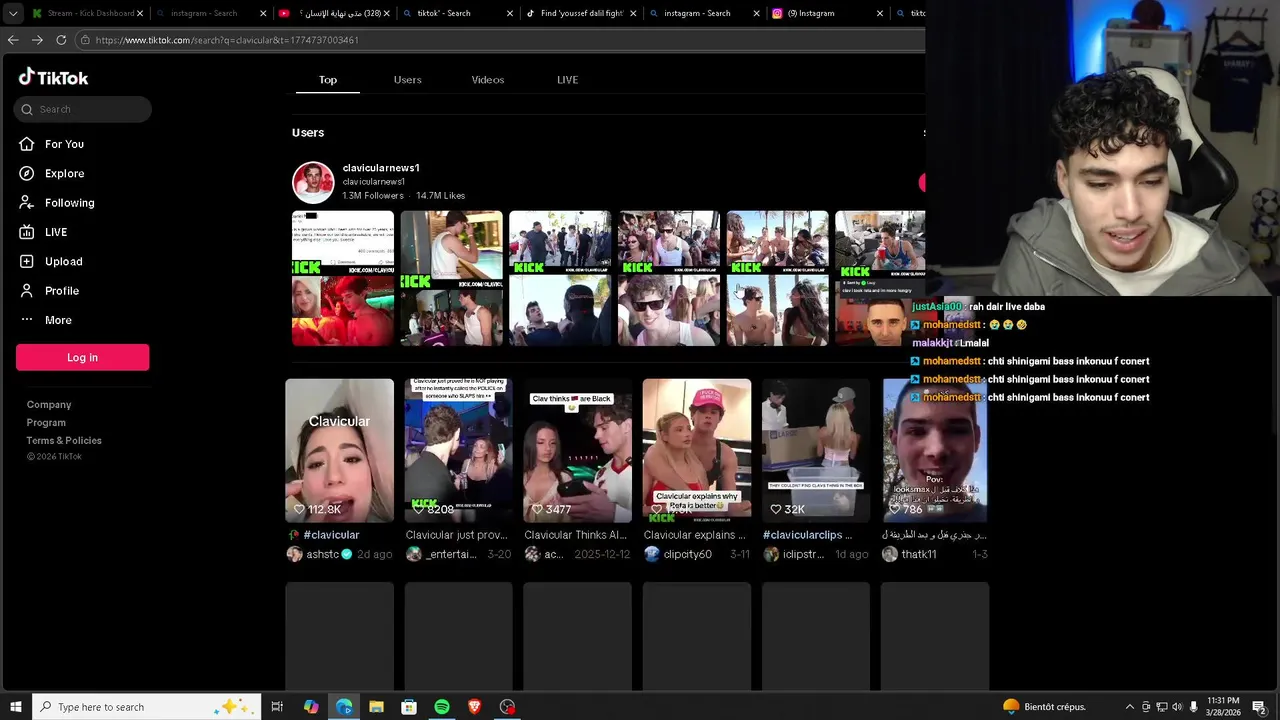Open Microsoft Edge in taskbar
The image size is (1280, 720).
(x=344, y=707)
